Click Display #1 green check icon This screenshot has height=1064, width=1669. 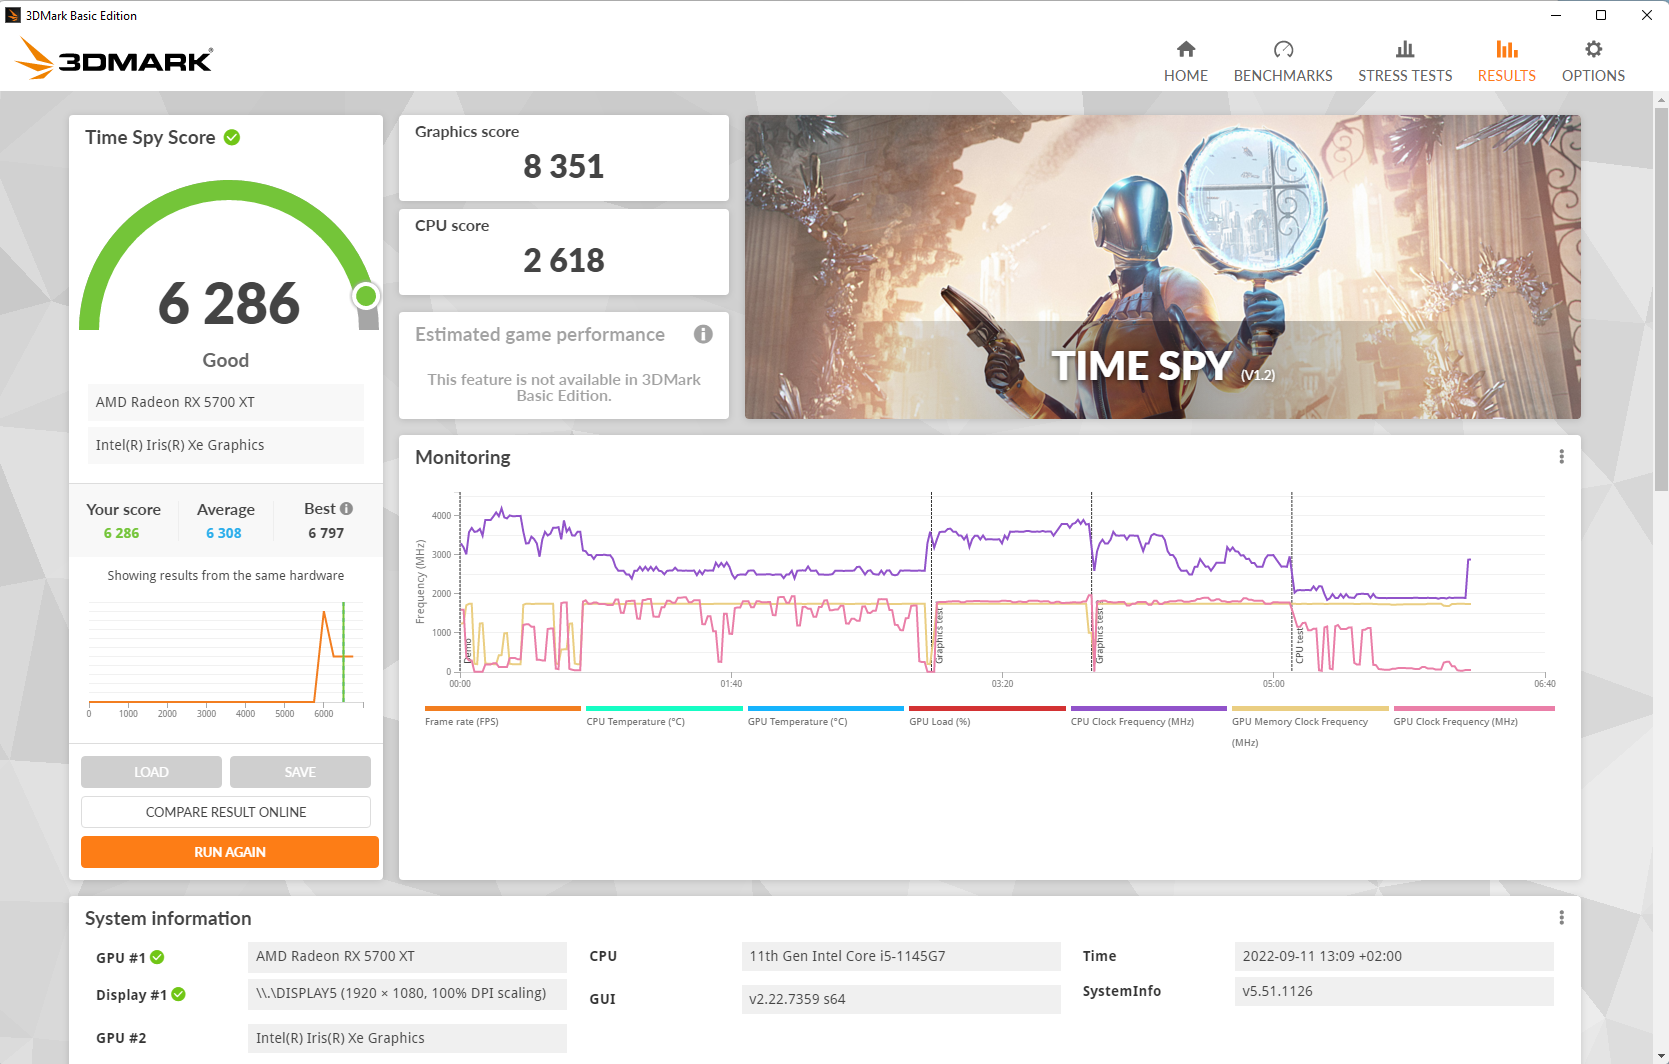tap(178, 994)
